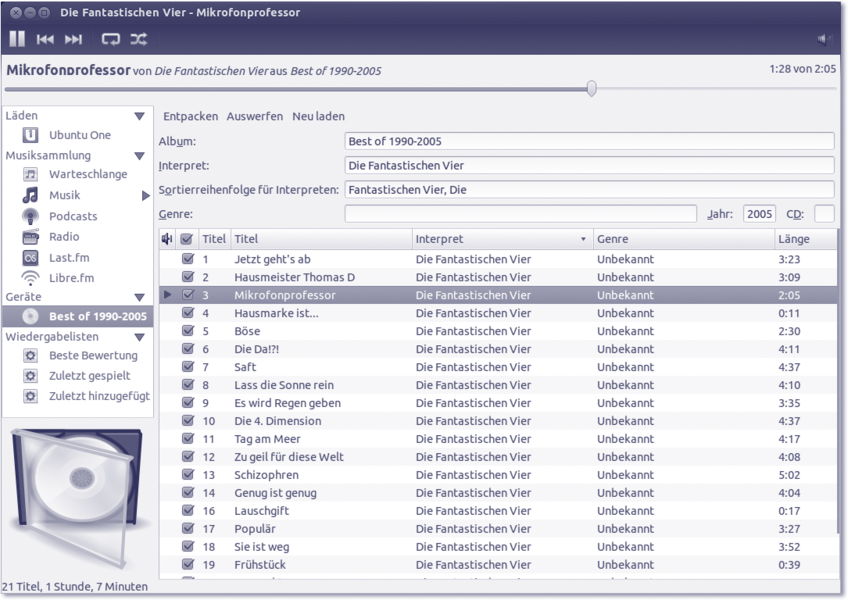This screenshot has width=848, height=600.
Task: Uncheck the checkbox for track Saft
Action: click(188, 367)
